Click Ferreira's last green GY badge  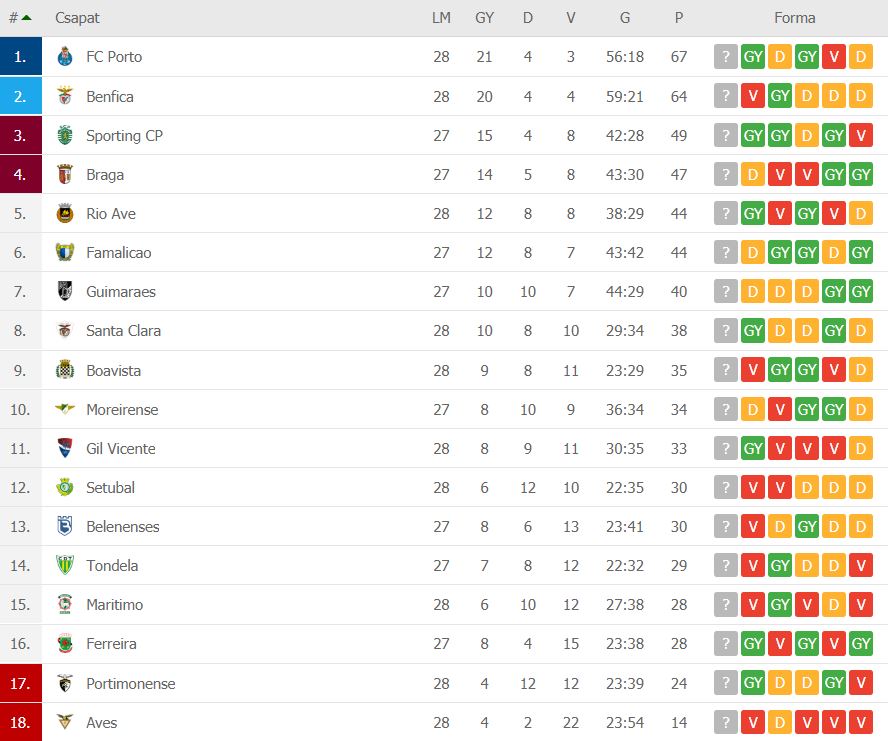[861, 644]
